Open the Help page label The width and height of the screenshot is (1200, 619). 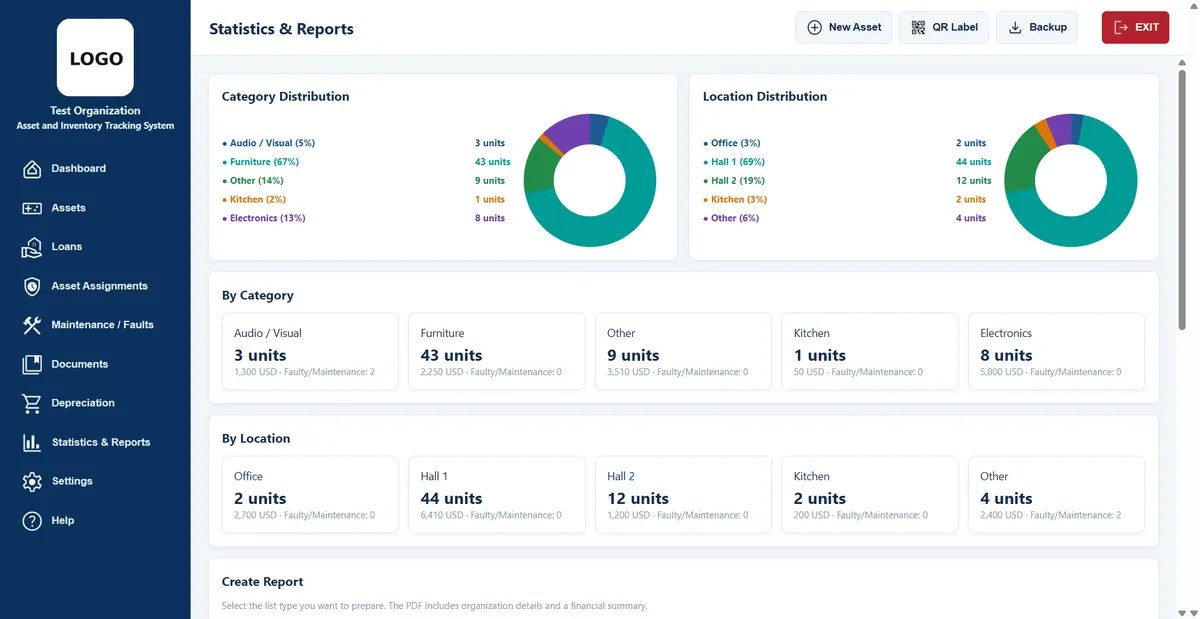coord(63,520)
